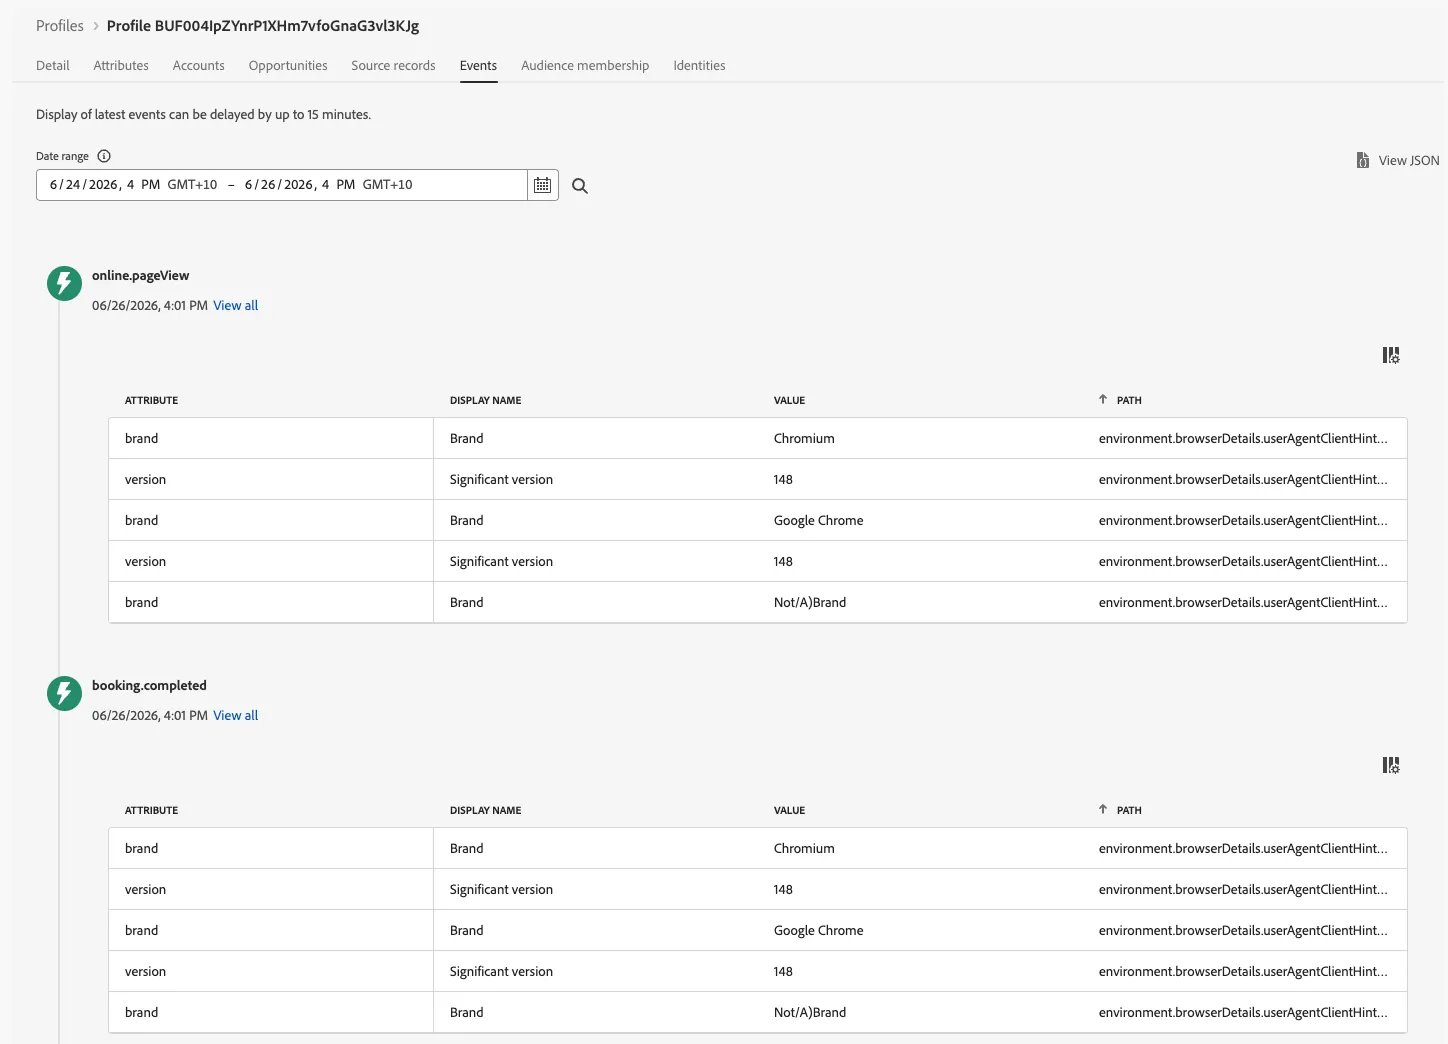The image size is (1448, 1044).
Task: Click the profile ID heading text
Action: (x=263, y=26)
